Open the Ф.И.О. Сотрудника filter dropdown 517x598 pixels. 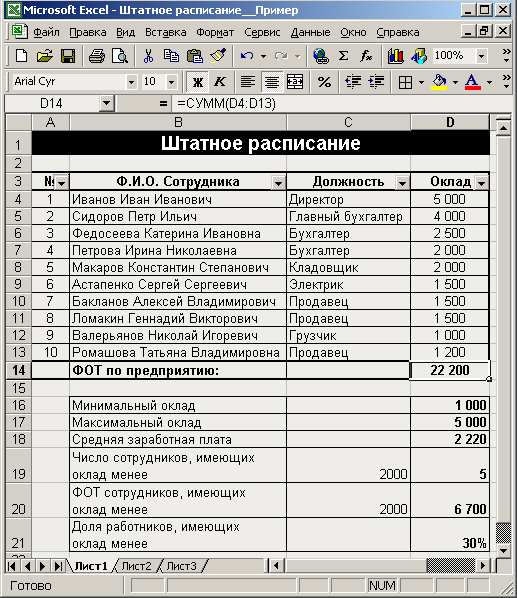point(278,183)
